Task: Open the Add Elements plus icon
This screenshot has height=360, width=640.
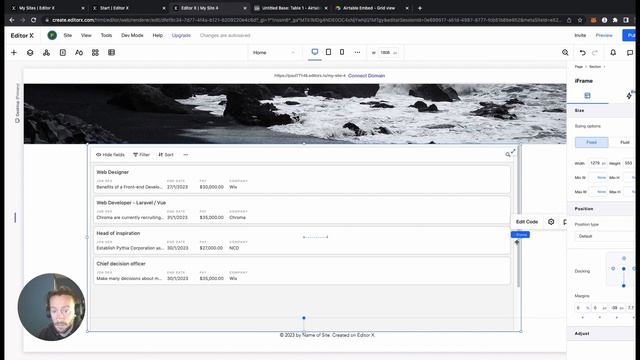Action: pos(14,52)
